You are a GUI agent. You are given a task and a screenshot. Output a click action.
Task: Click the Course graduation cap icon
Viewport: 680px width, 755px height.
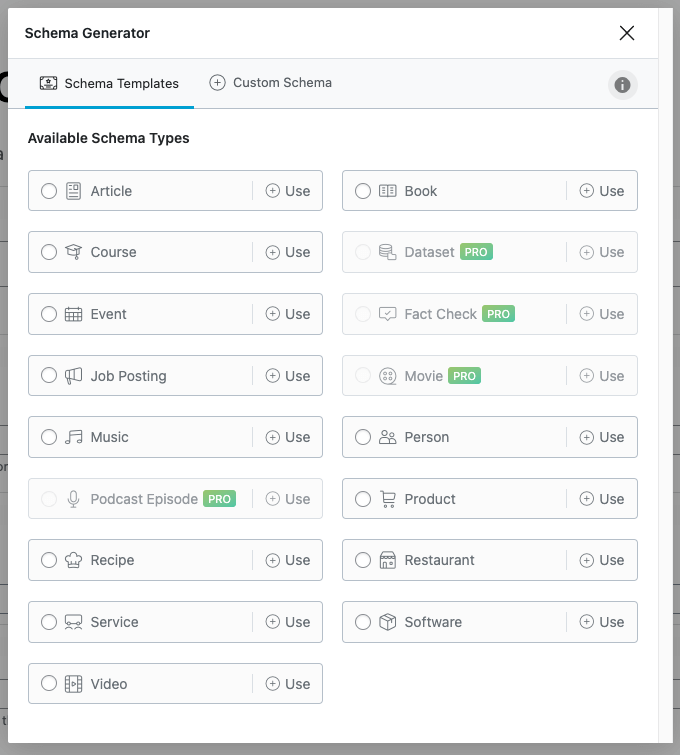73,252
